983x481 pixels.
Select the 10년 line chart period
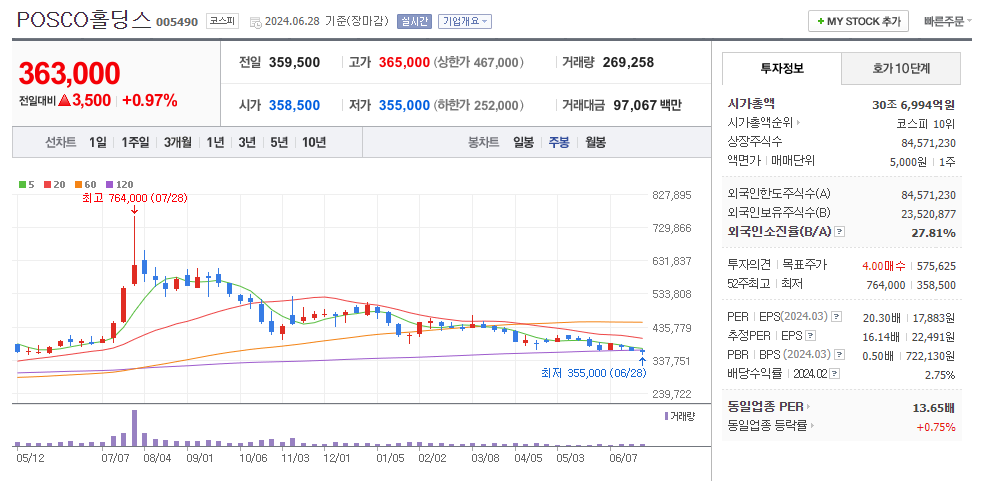314,142
